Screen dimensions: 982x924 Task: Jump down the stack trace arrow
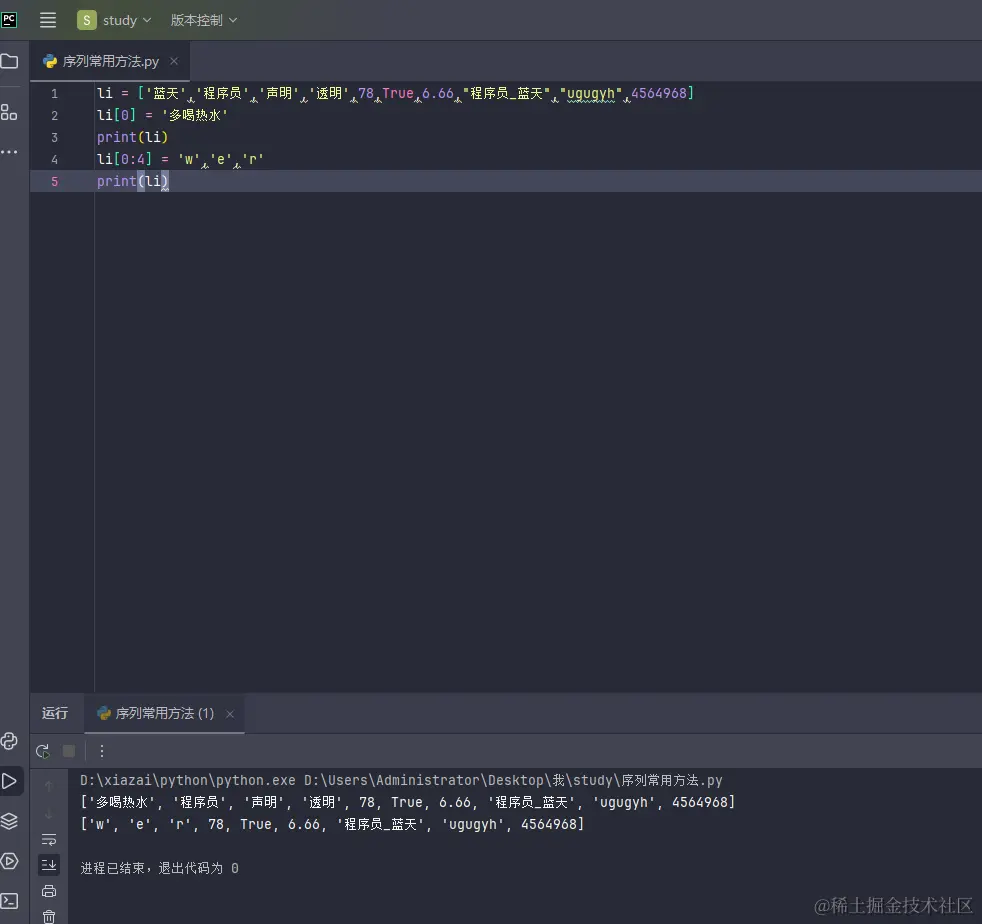[49, 813]
